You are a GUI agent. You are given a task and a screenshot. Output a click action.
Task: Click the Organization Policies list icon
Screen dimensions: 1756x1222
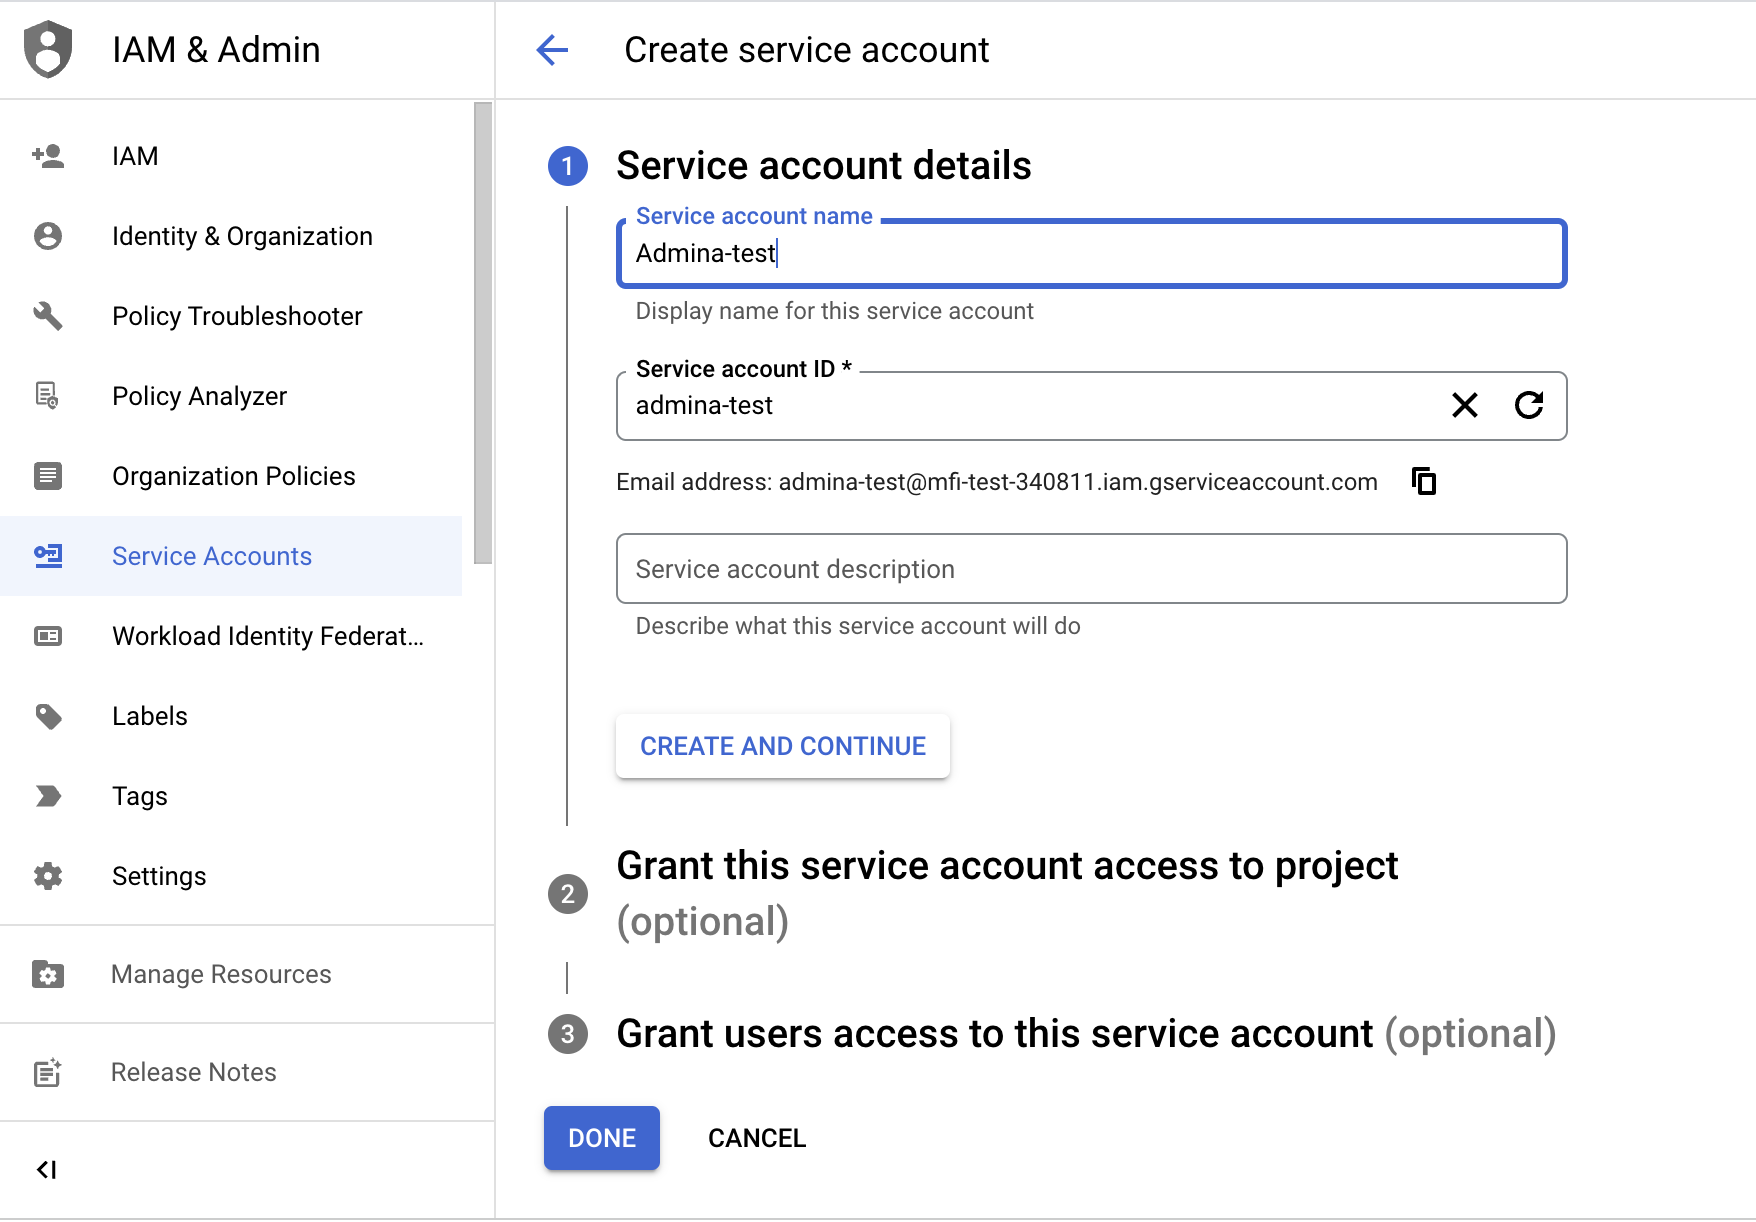click(48, 476)
